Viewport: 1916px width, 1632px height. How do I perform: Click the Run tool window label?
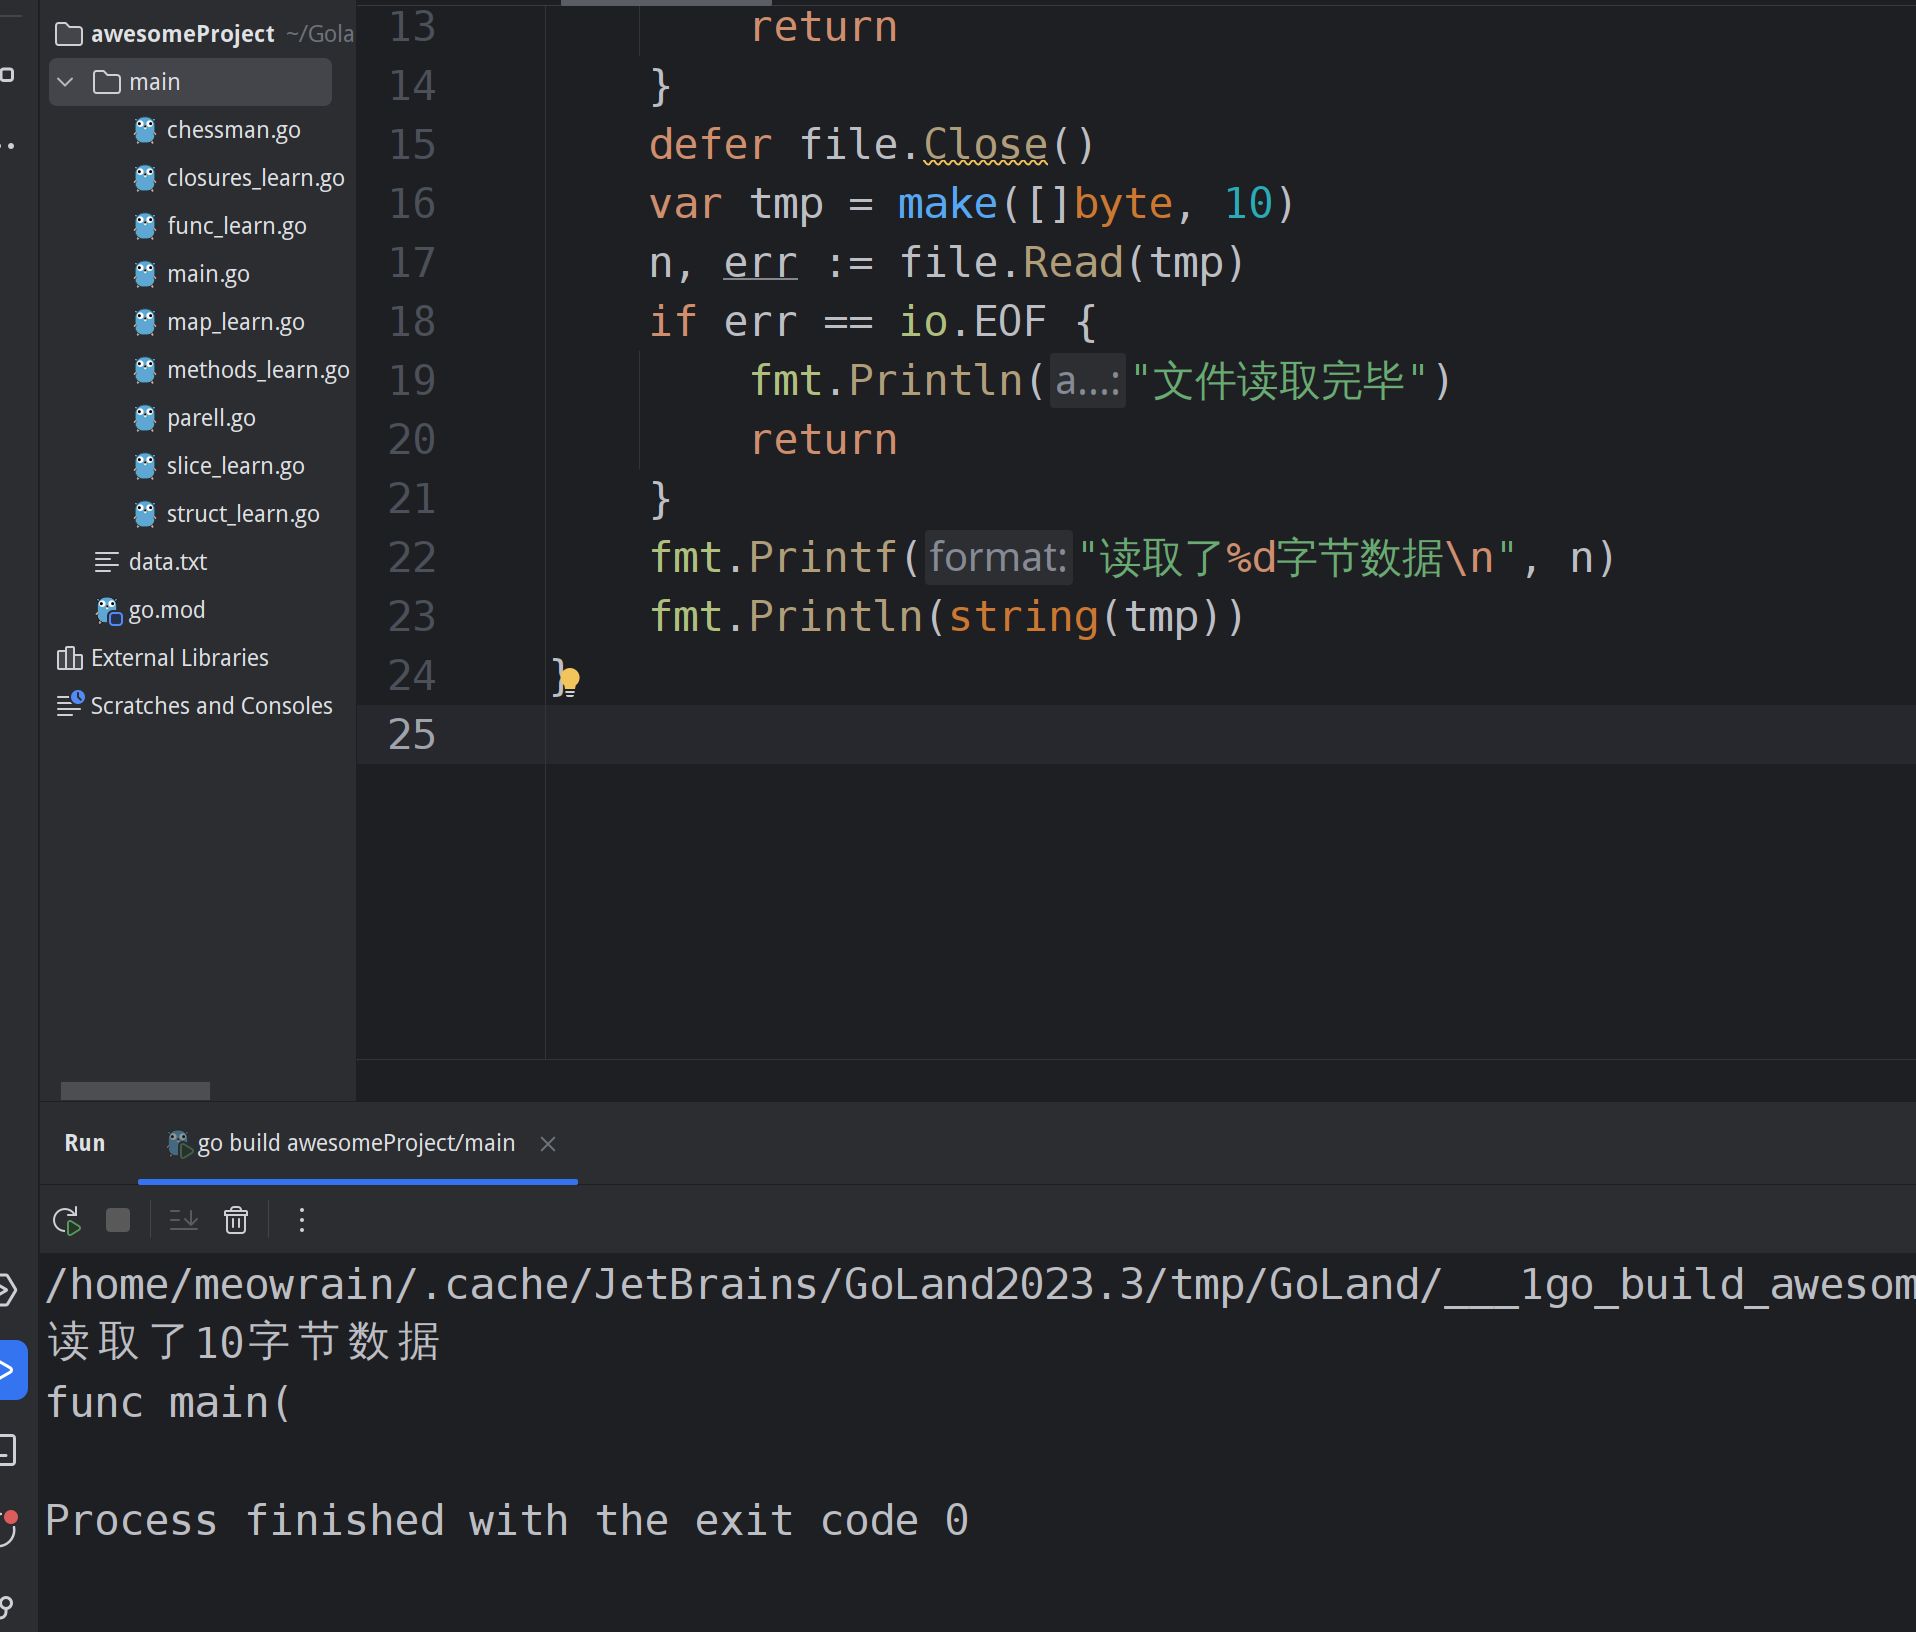pos(85,1143)
